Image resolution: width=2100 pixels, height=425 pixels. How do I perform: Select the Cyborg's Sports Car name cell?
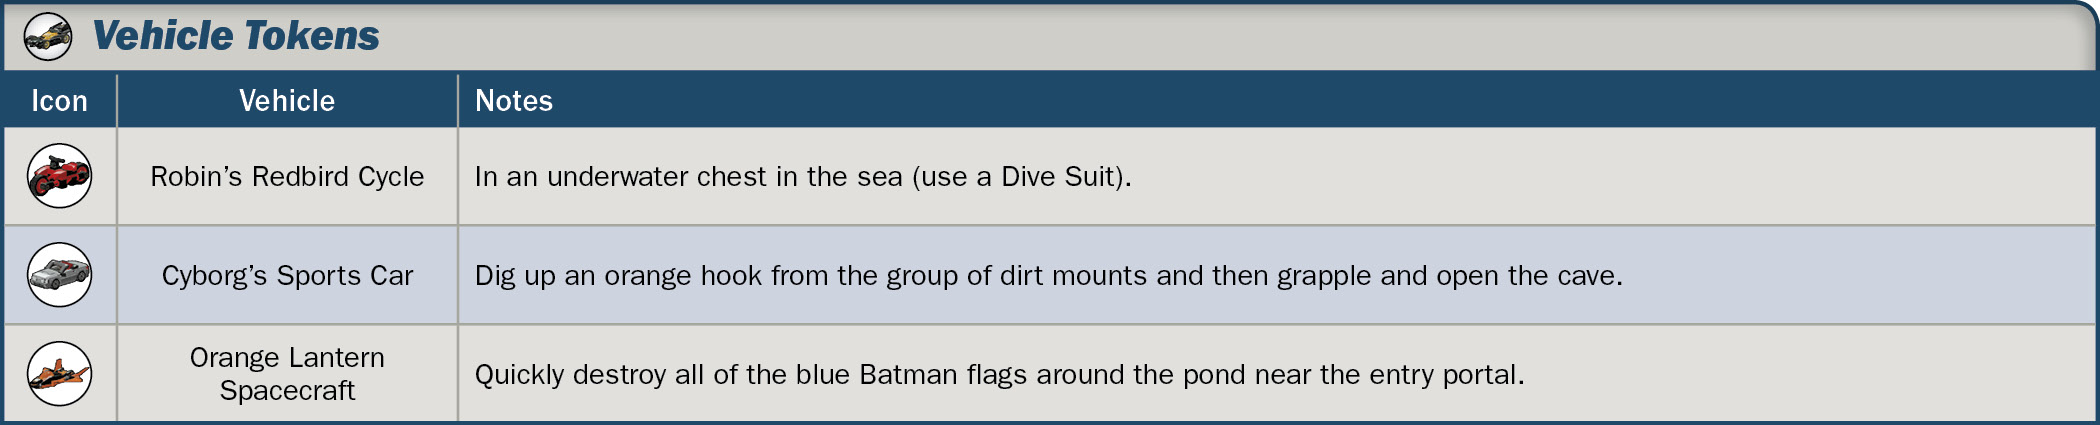tap(287, 275)
